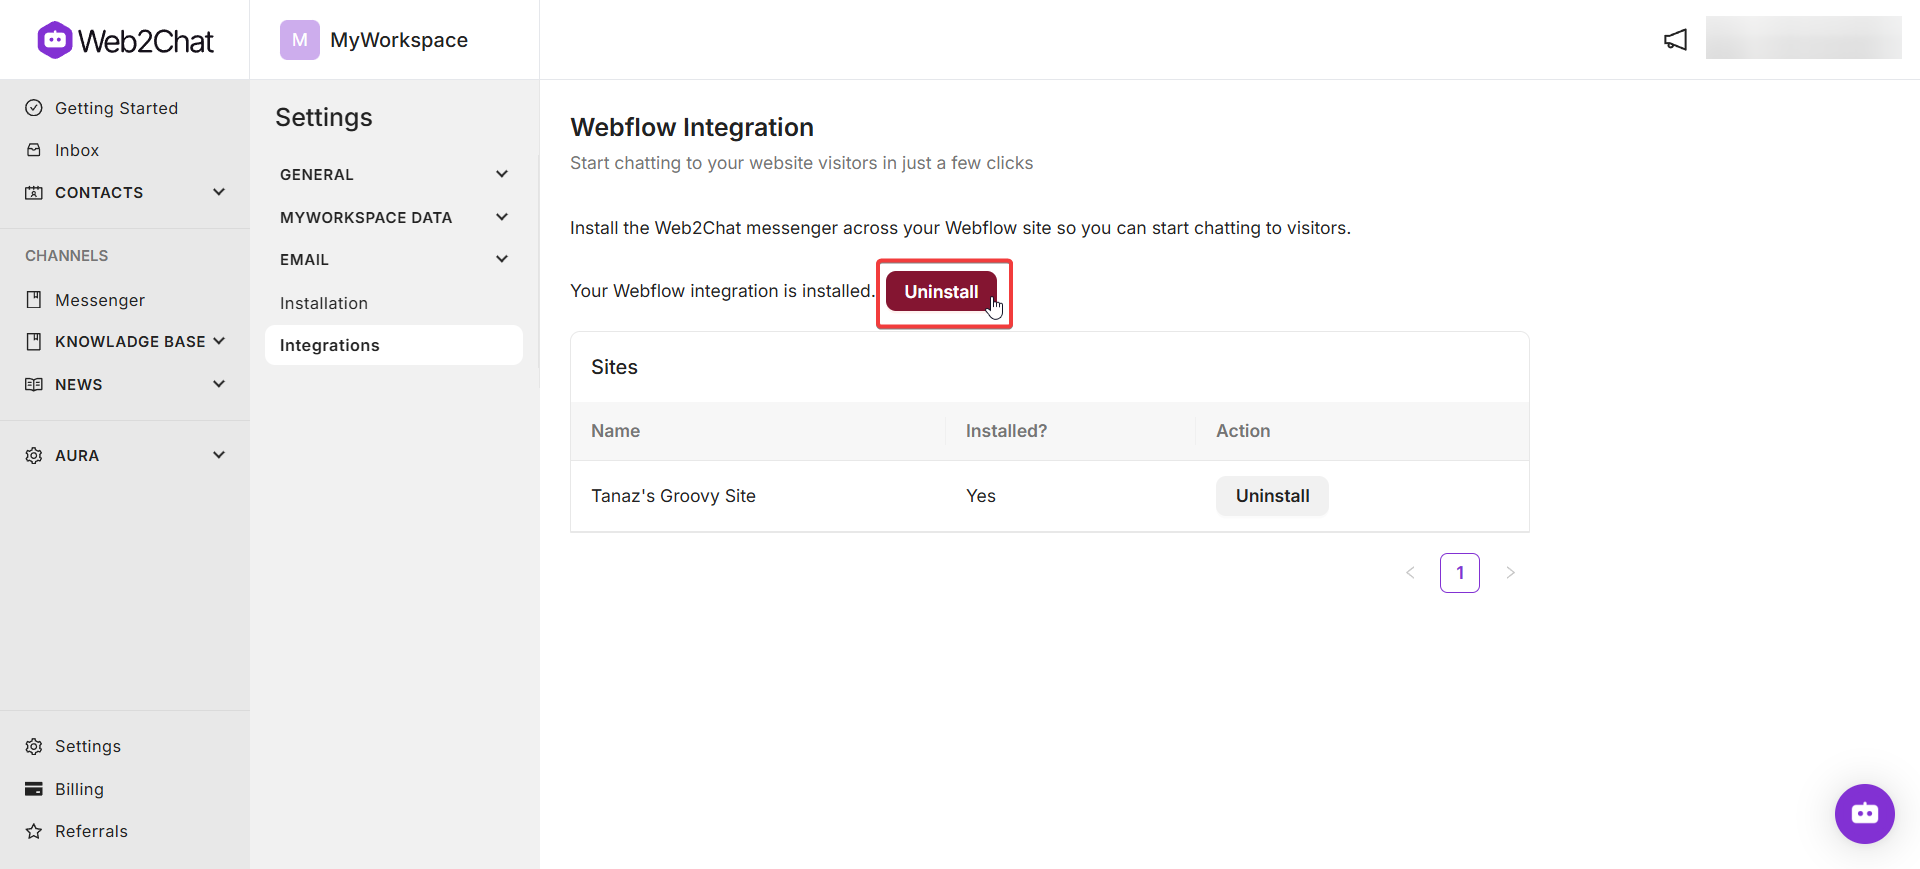
Task: Expand the MyWorkspace Data chevron
Action: (x=502, y=217)
